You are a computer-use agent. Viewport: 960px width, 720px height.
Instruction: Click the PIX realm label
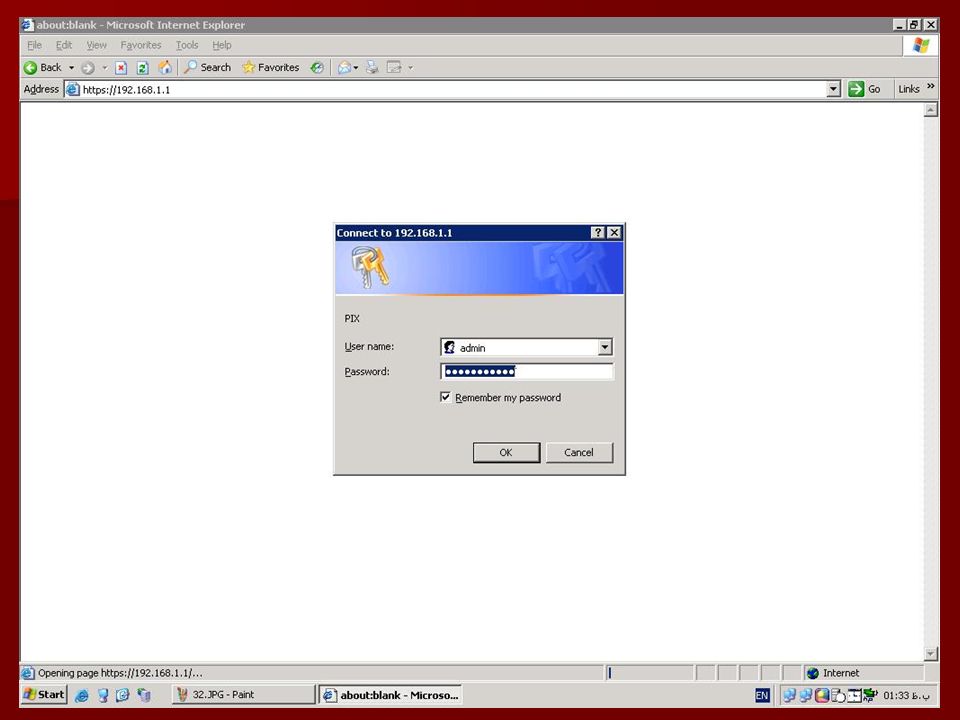click(x=352, y=318)
